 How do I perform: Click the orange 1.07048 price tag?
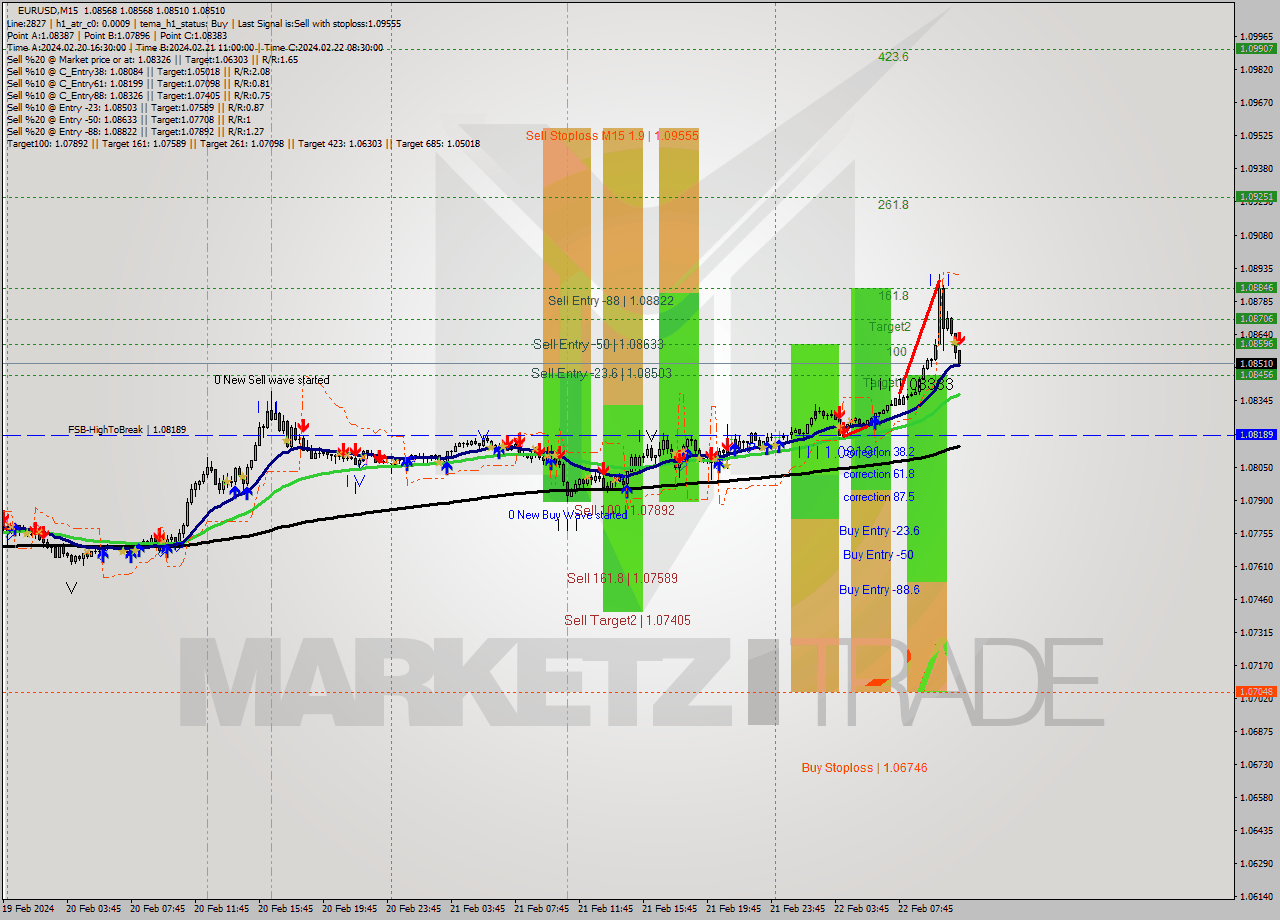click(1256, 691)
